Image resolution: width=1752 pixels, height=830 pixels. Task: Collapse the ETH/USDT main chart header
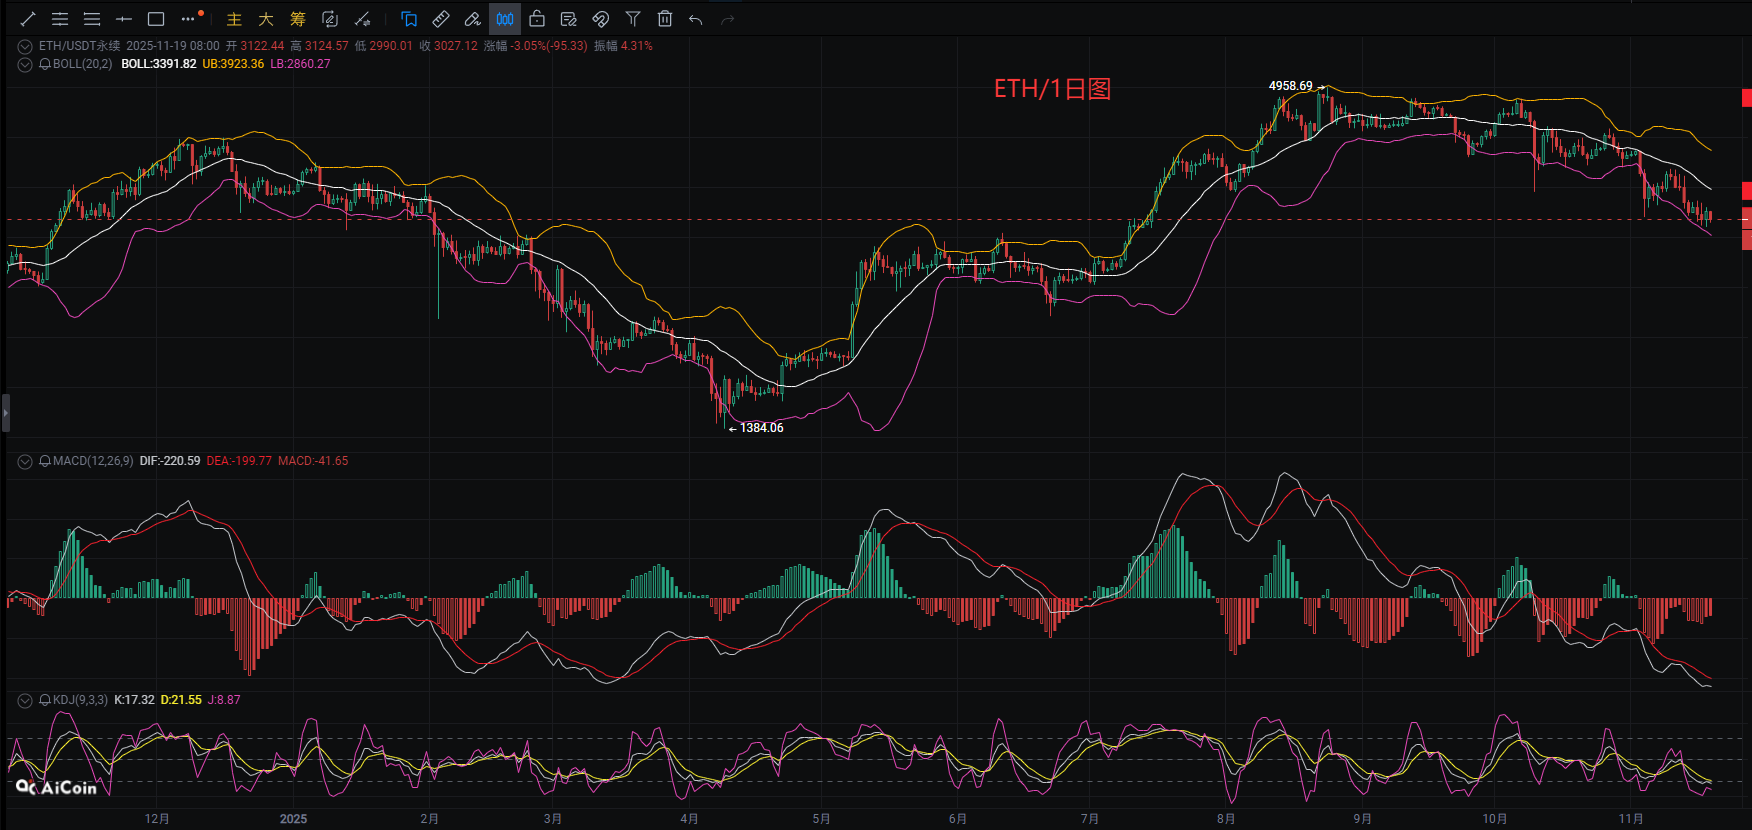(x=25, y=46)
